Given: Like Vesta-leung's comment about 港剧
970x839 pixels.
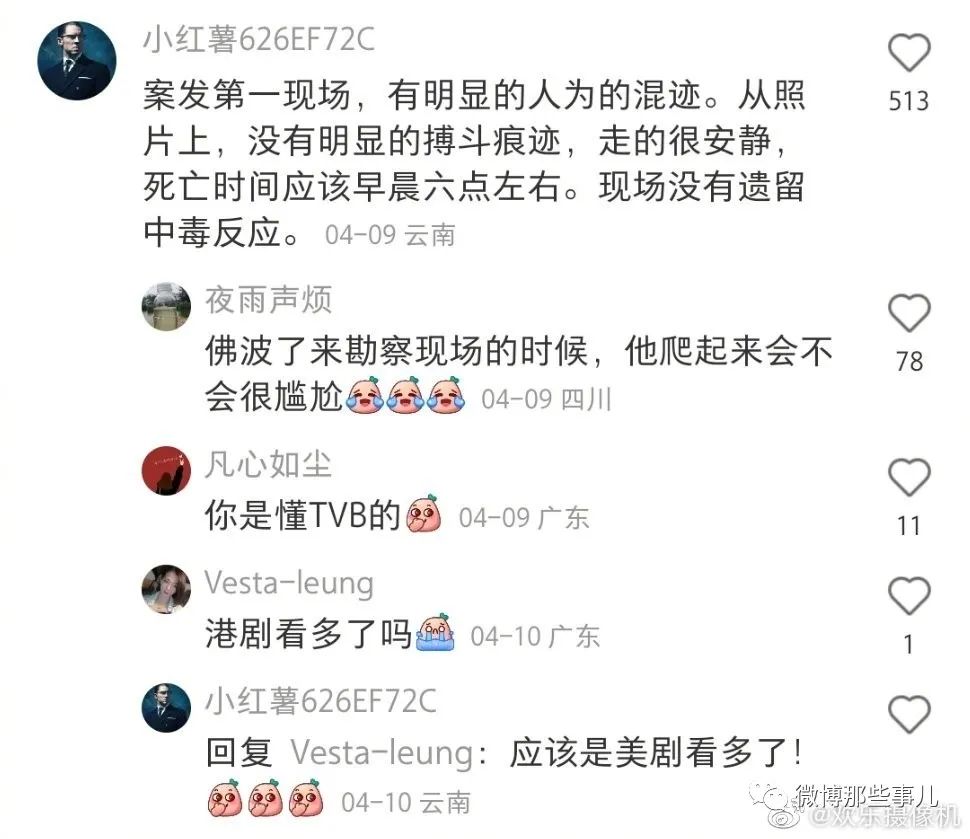Looking at the screenshot, I should point(909,596).
